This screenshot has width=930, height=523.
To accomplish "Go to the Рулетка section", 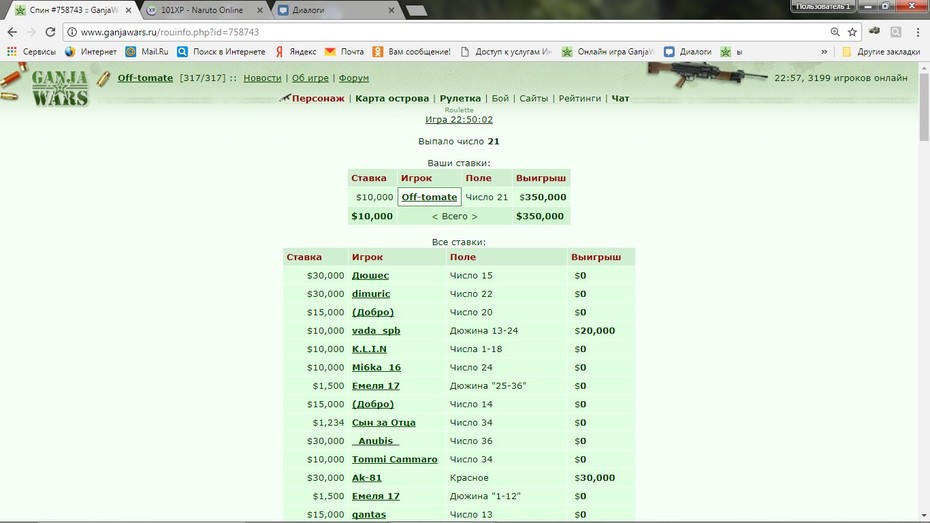I will [x=460, y=98].
